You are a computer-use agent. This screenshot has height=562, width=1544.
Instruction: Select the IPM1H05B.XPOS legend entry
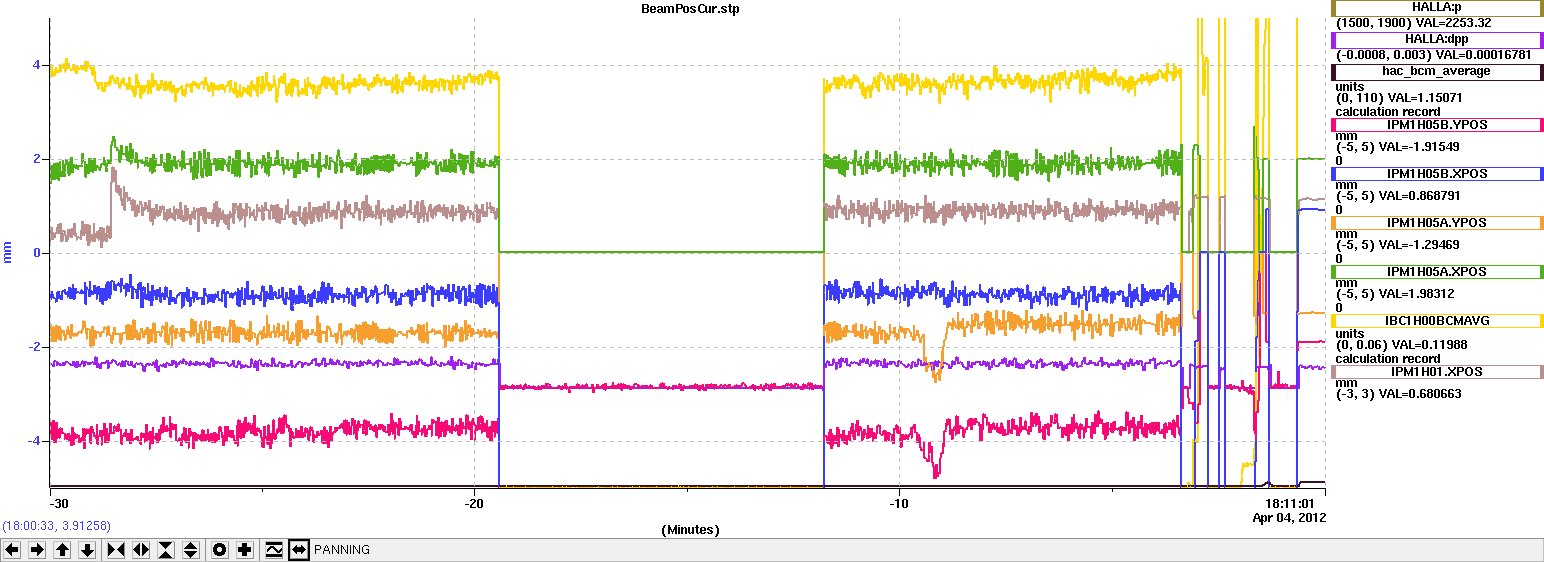[1436, 174]
